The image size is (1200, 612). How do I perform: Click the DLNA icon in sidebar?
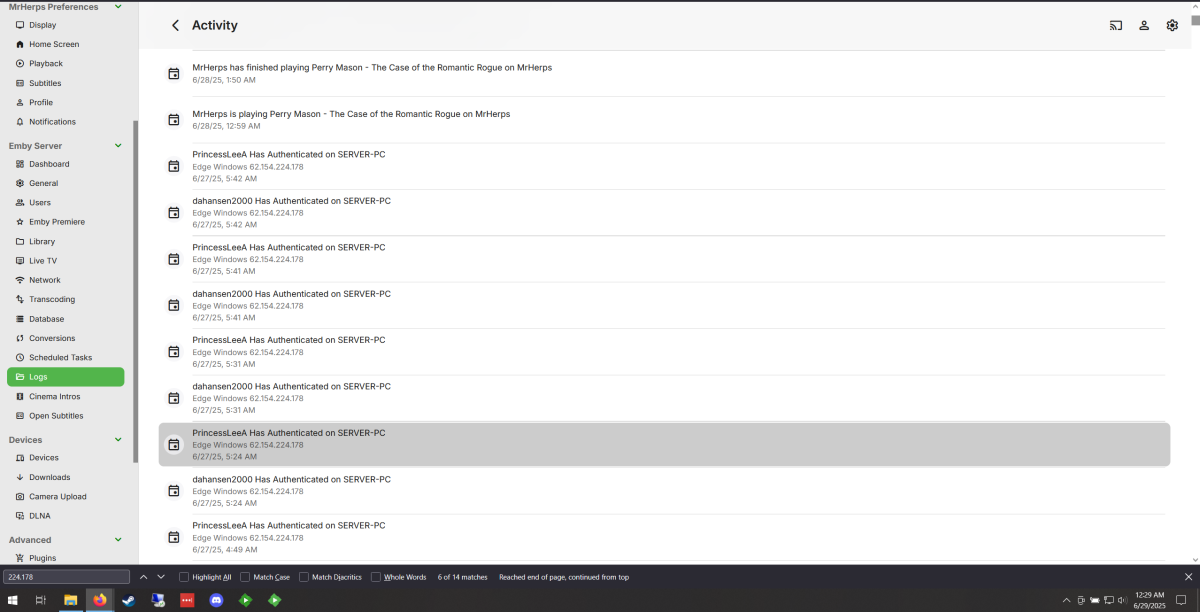pyautogui.click(x=20, y=516)
